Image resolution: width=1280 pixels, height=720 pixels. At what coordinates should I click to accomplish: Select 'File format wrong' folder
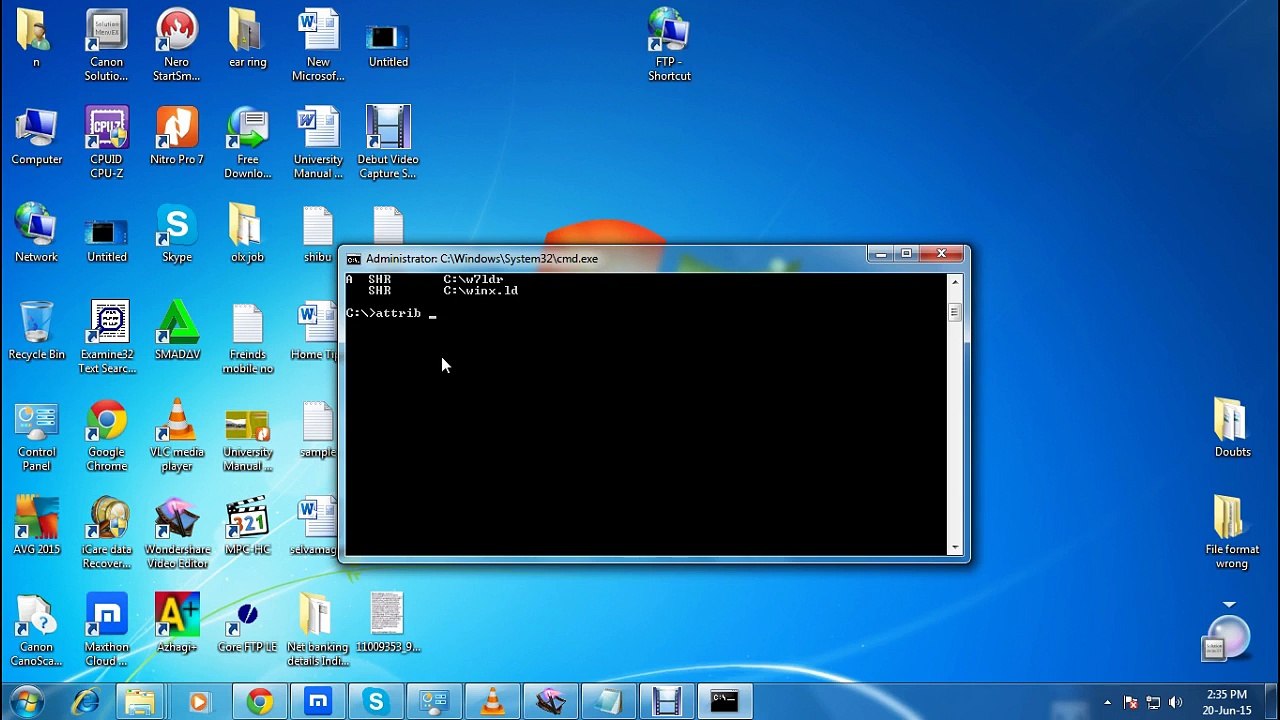pos(1232,533)
